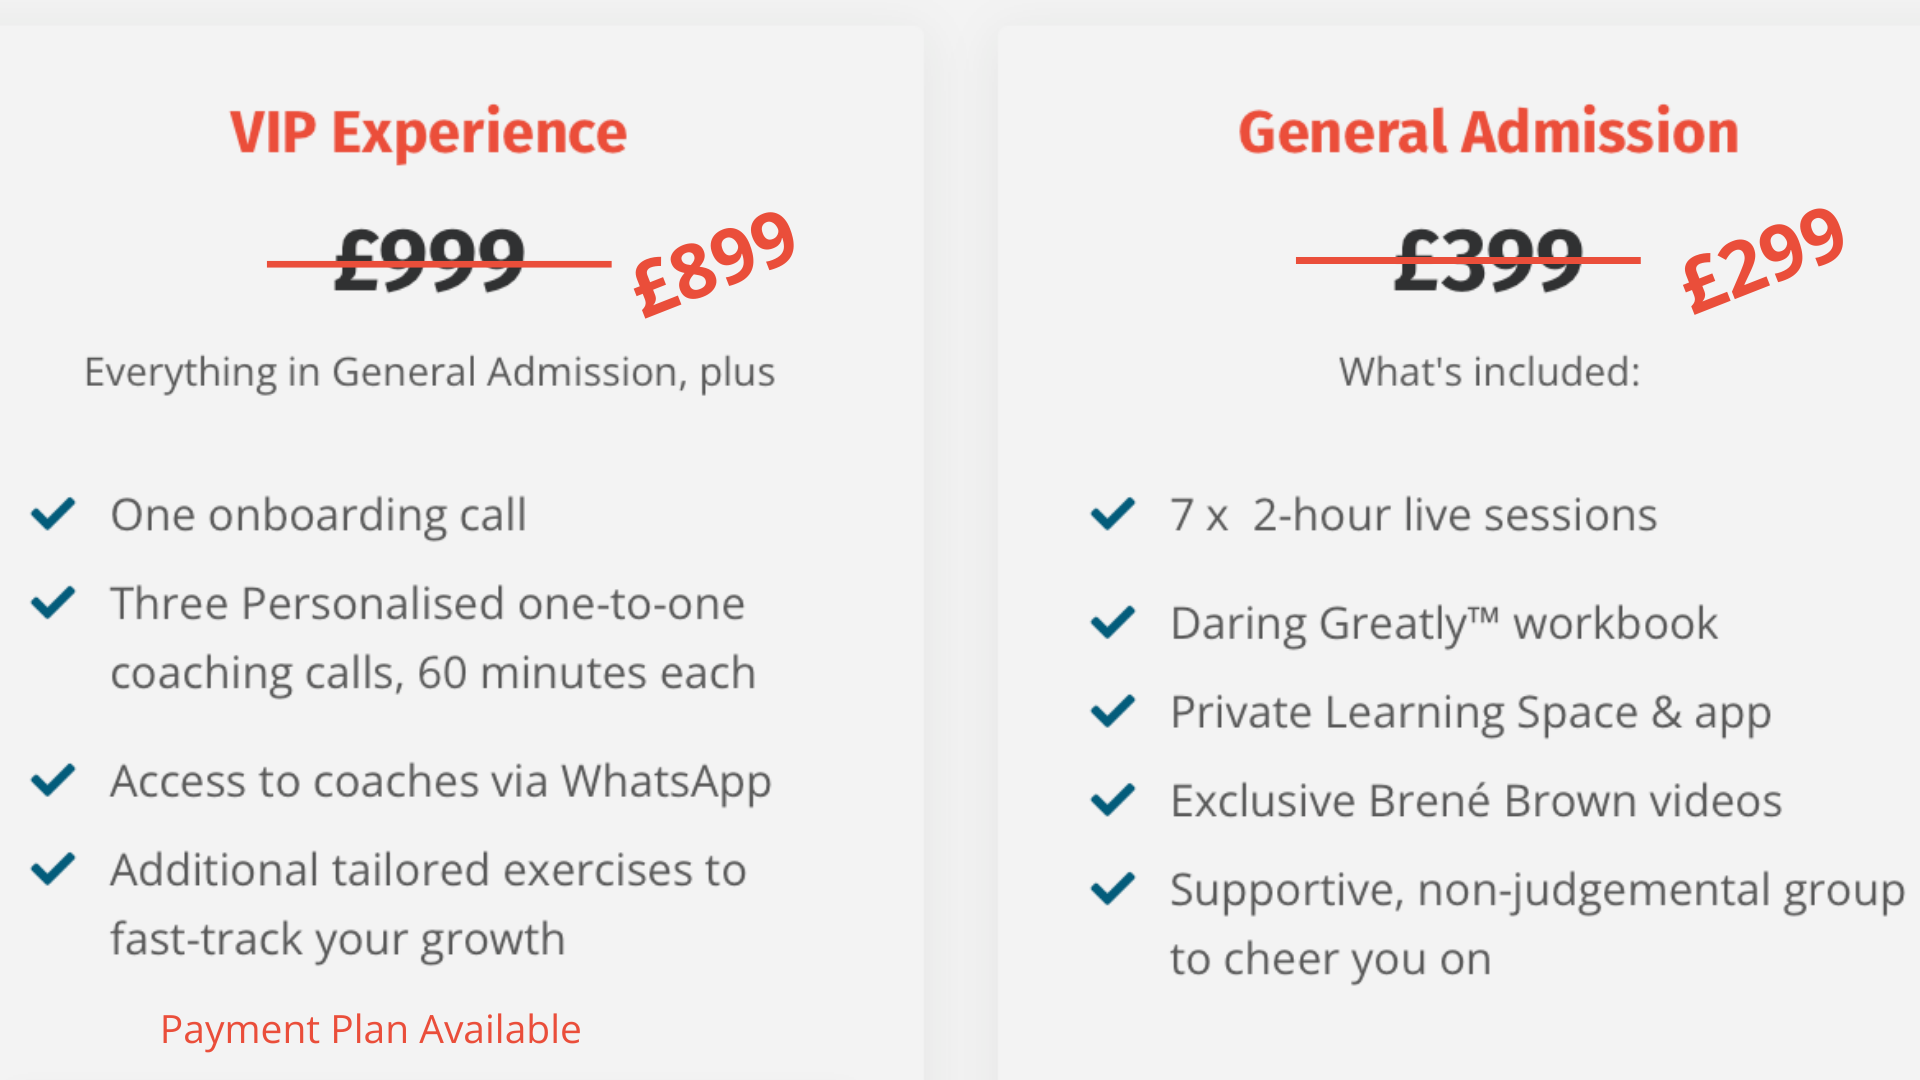This screenshot has height=1080, width=1920.
Task: Click the Exclusive Brené Brown videos text
Action: 1476,801
